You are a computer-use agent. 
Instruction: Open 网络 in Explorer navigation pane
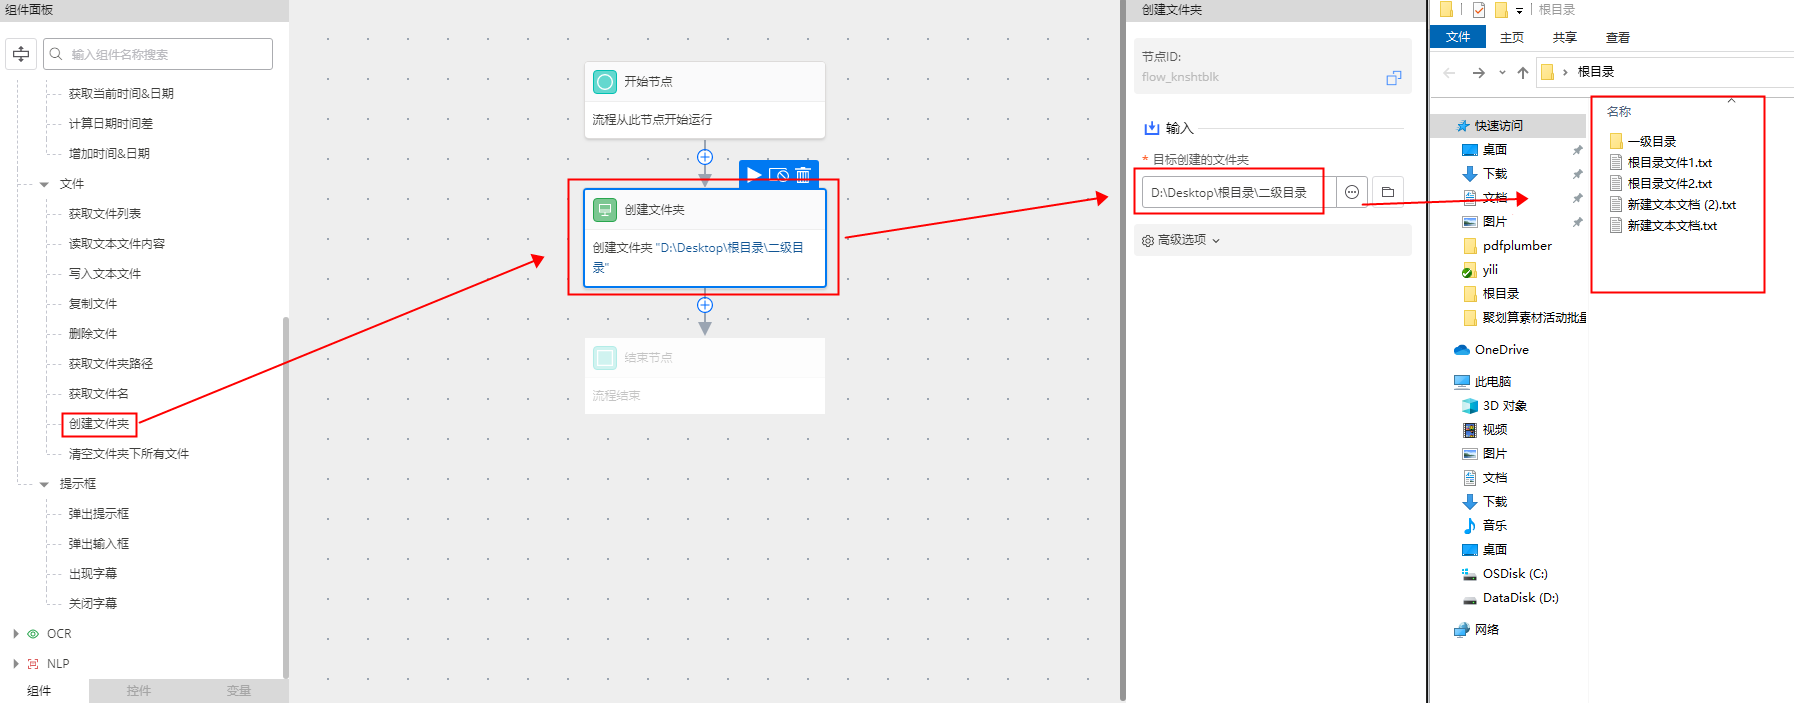click(1486, 630)
